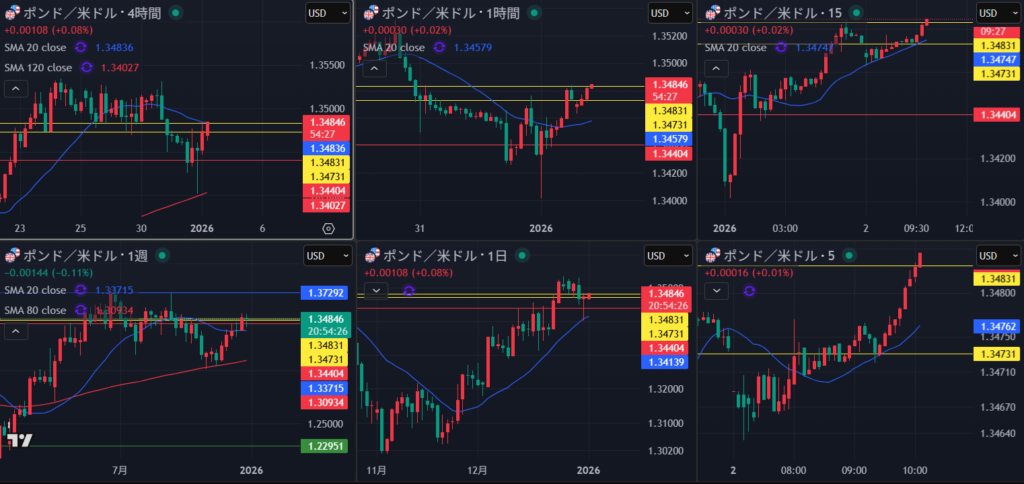1024x484 pixels.
Task: Open chart settings gear in 4-hour chart
Action: point(328,228)
